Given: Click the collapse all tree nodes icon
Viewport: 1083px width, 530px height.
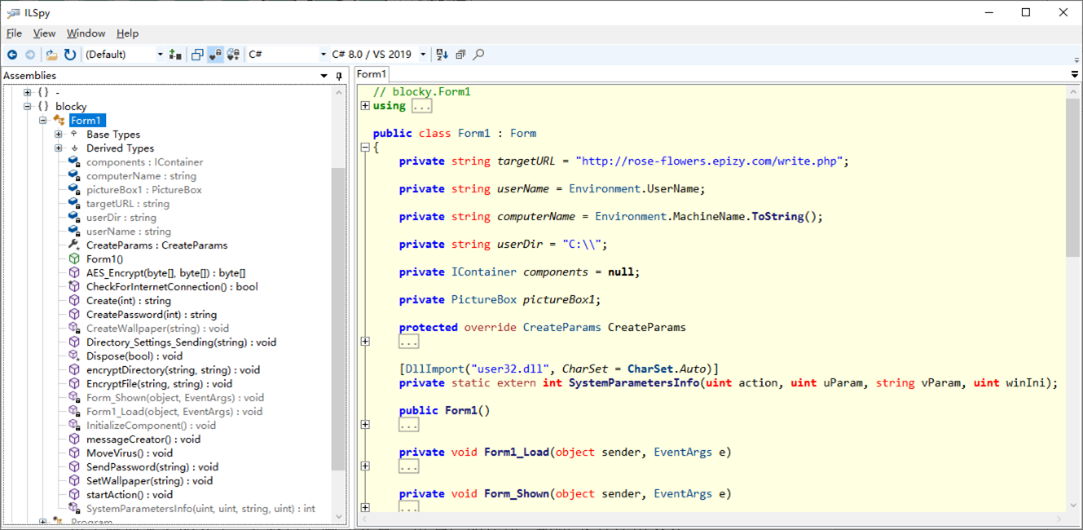Looking at the screenshot, I should click(461, 54).
